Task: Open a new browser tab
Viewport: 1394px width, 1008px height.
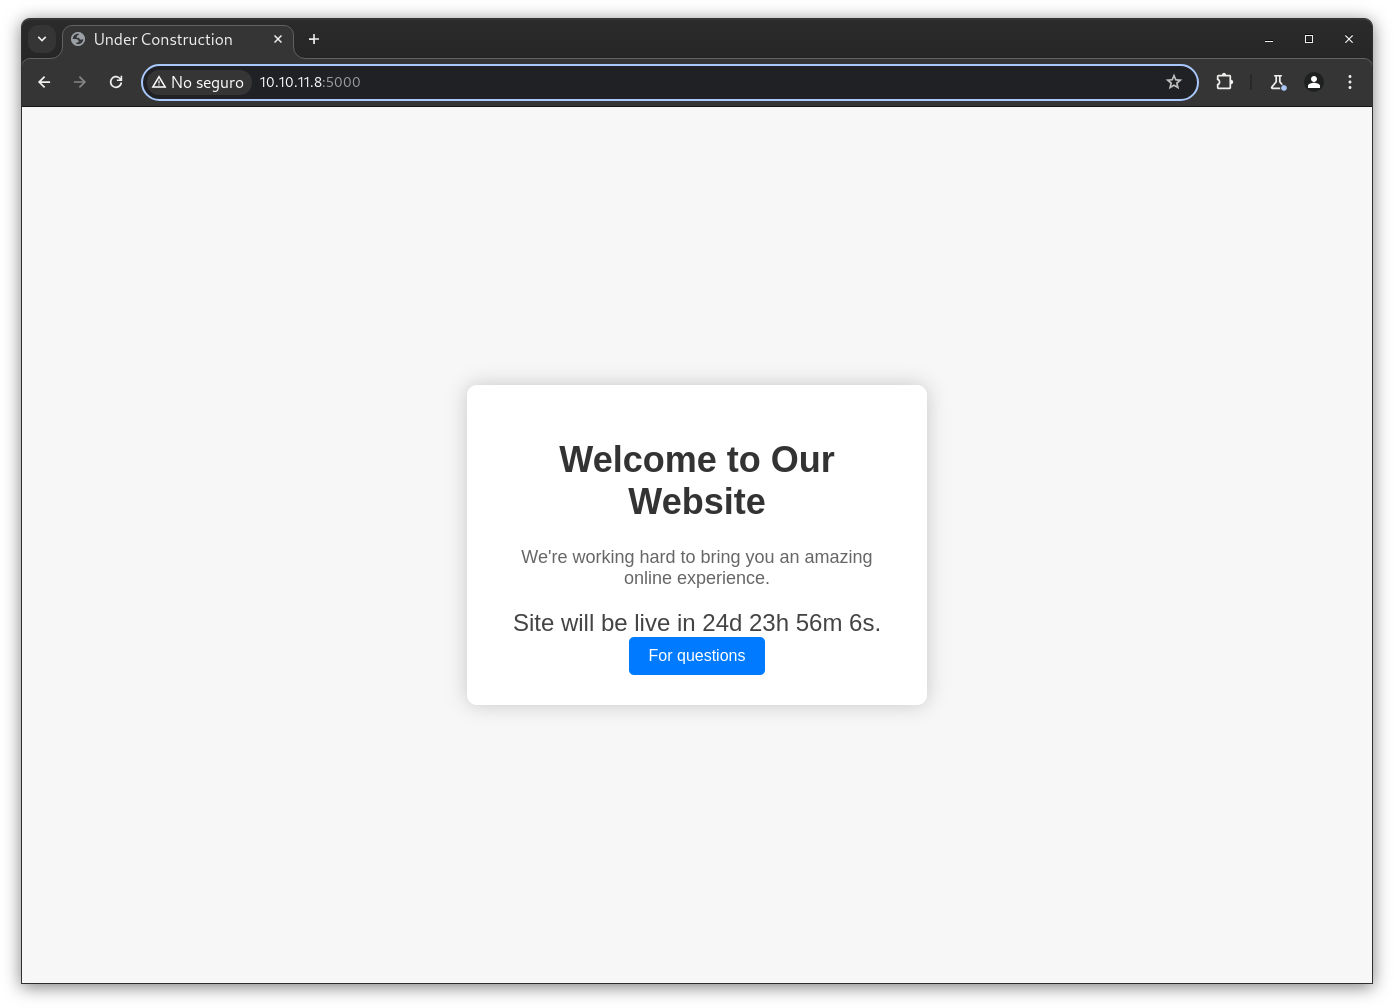Action: click(x=314, y=39)
